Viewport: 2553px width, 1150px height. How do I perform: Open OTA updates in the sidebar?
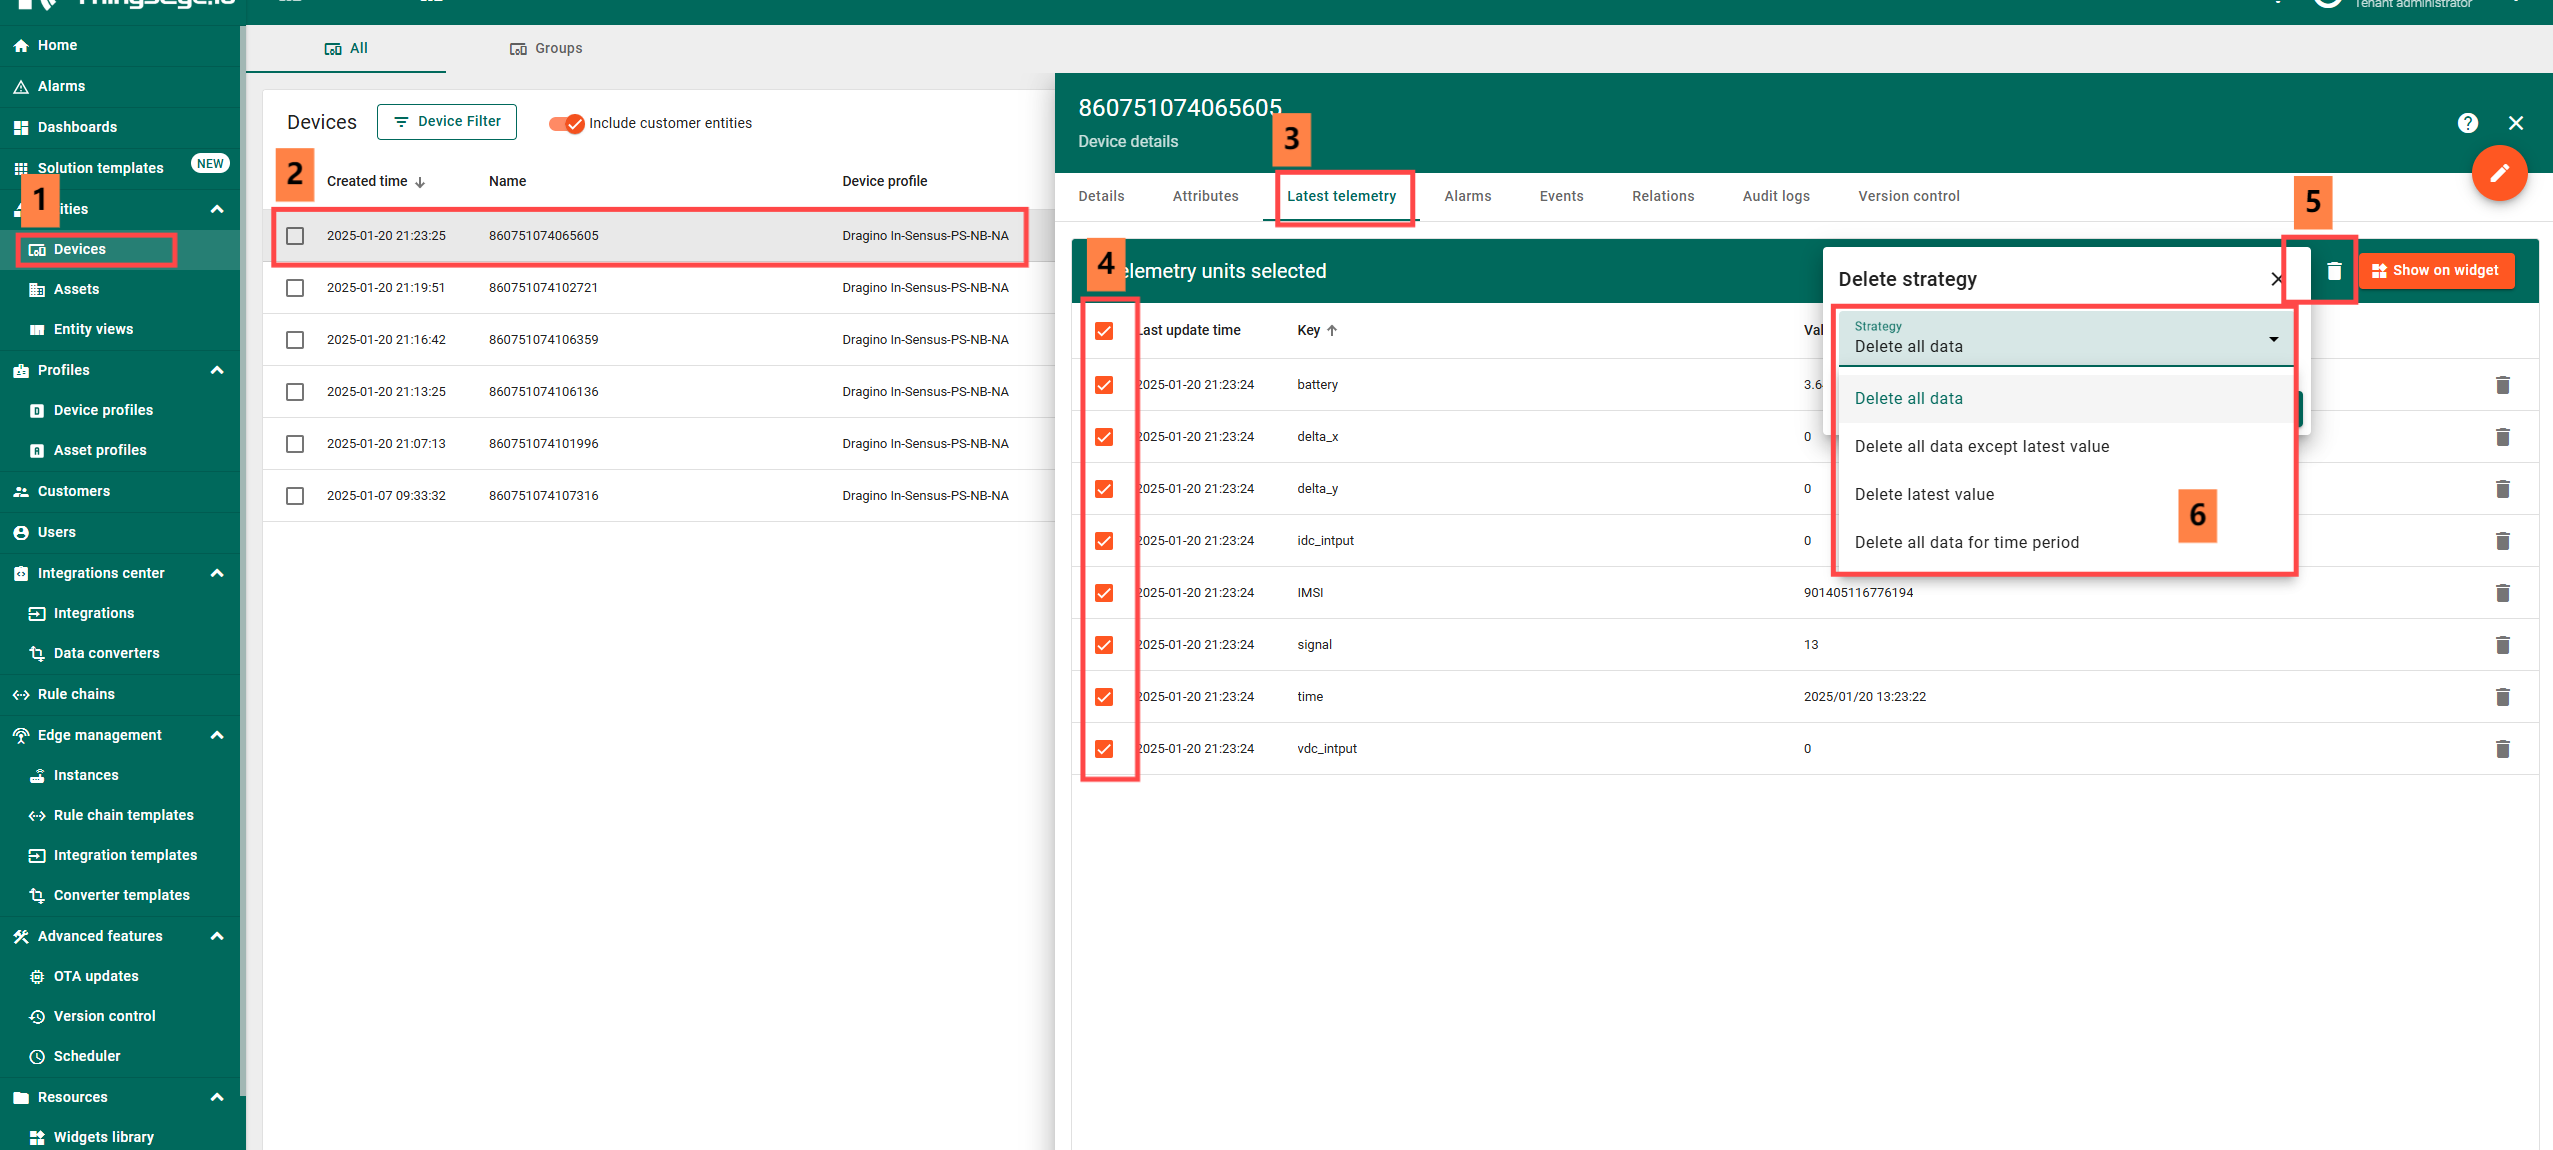pyautogui.click(x=96, y=976)
